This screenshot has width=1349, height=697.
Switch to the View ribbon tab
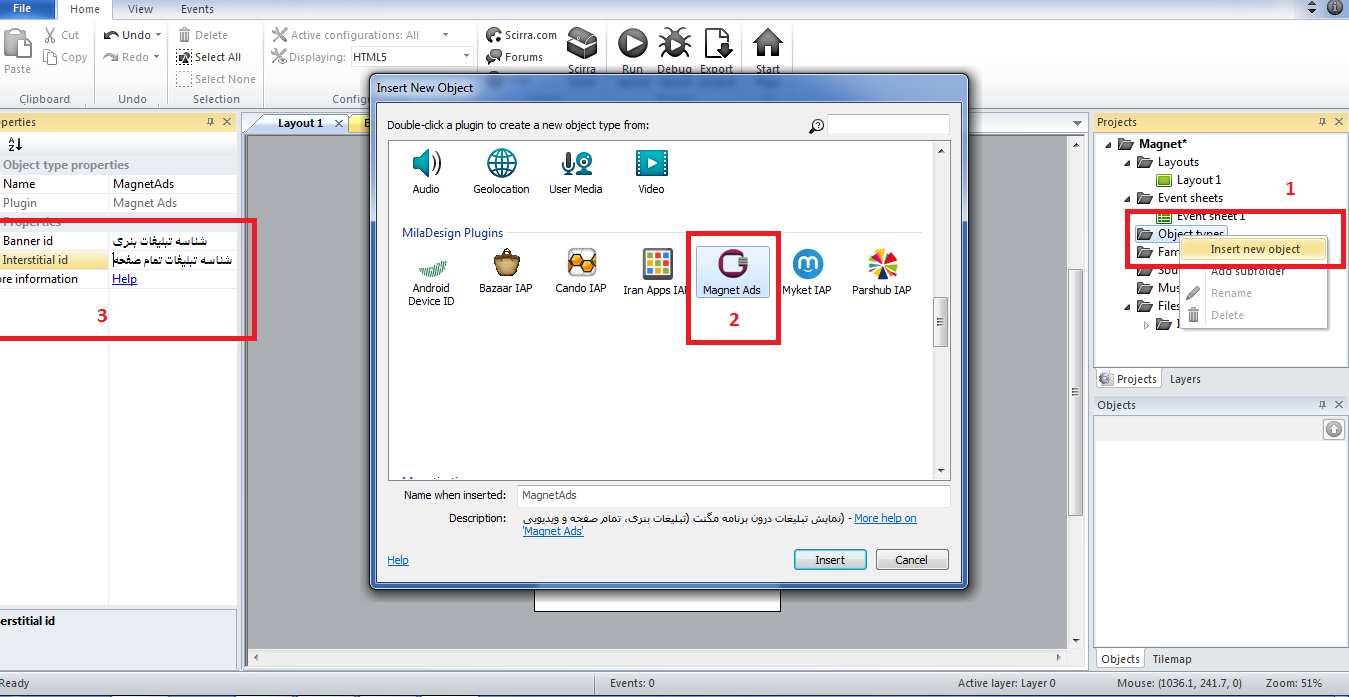(x=141, y=9)
